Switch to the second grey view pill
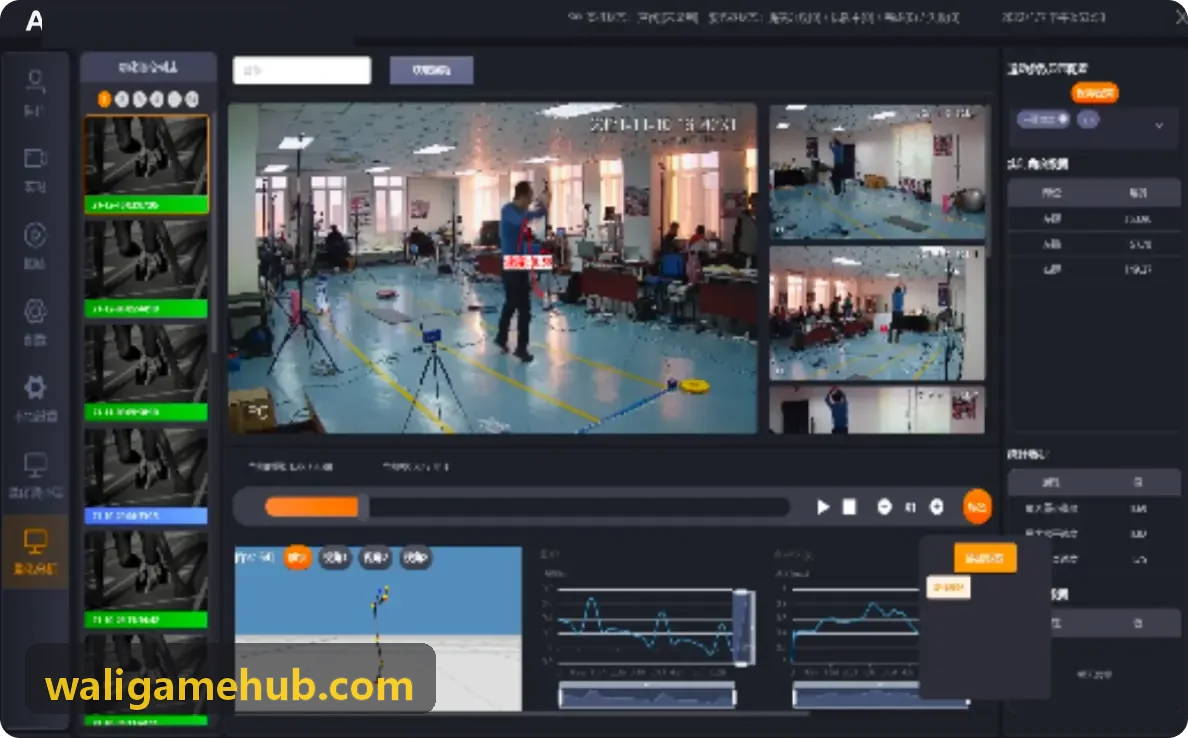This screenshot has width=1188, height=738. coord(375,558)
